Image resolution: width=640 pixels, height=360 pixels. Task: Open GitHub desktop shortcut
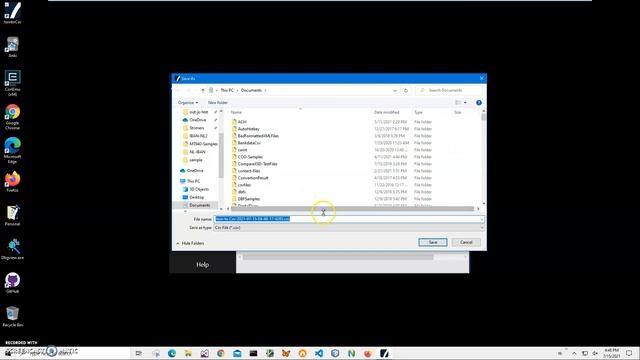coord(12,282)
